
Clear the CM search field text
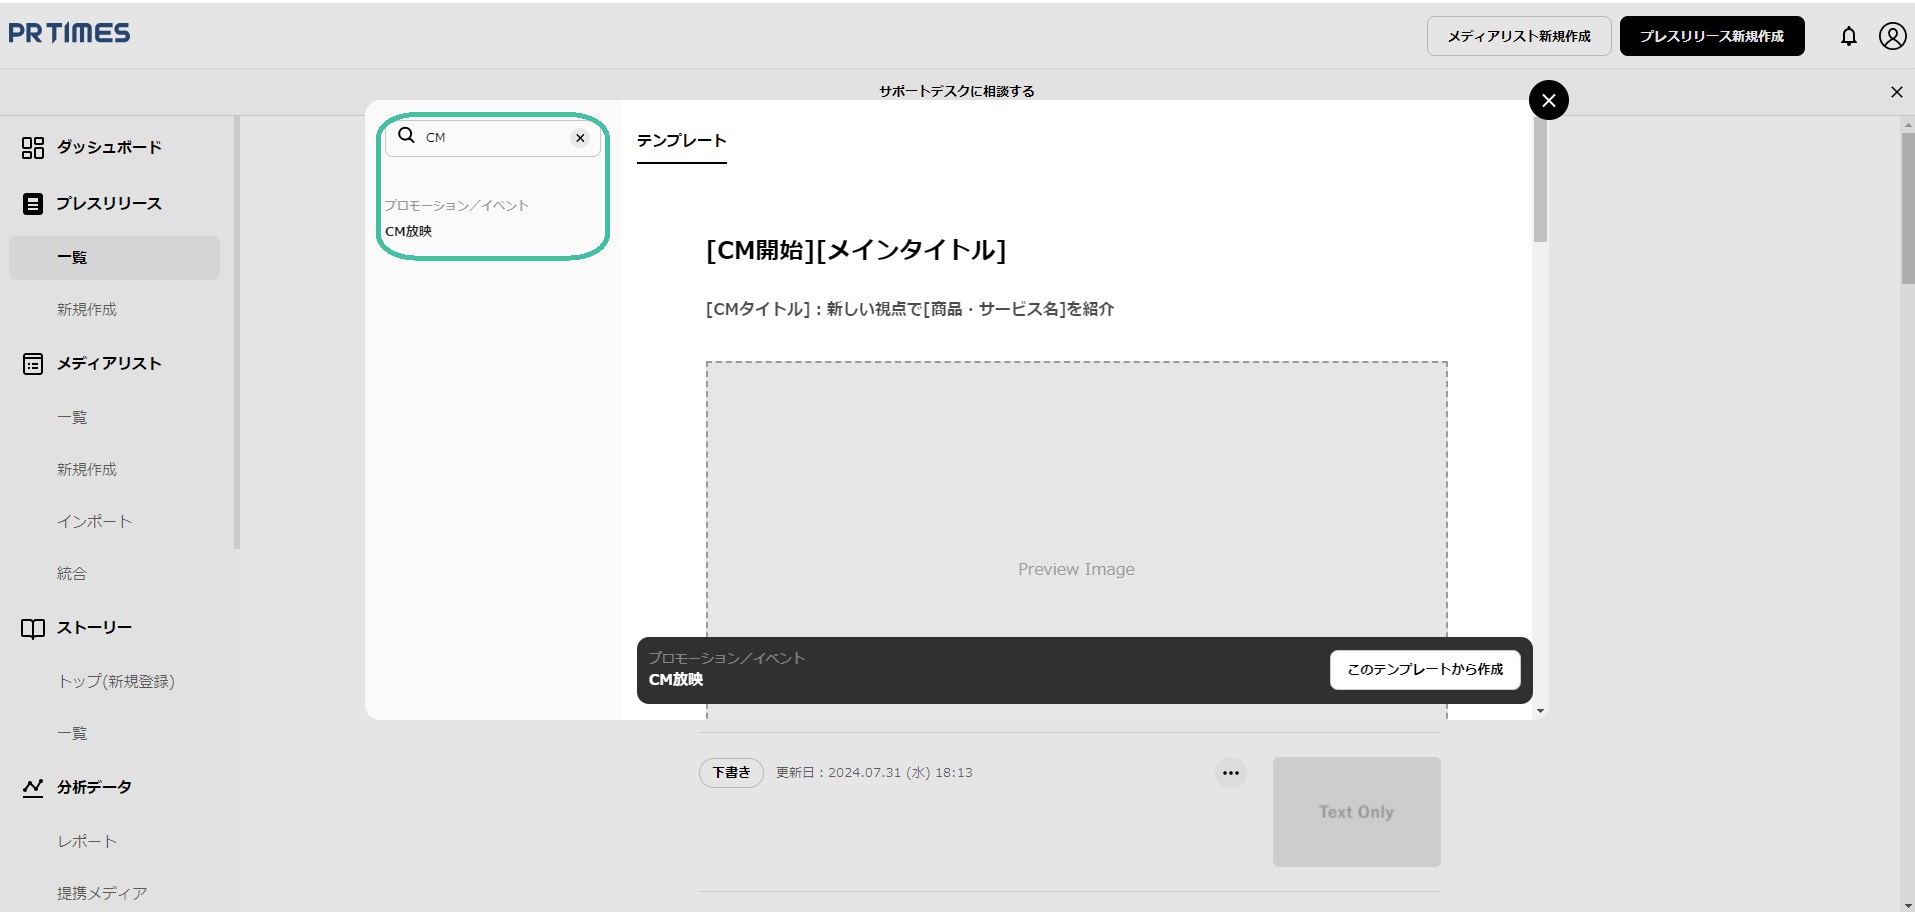(580, 138)
